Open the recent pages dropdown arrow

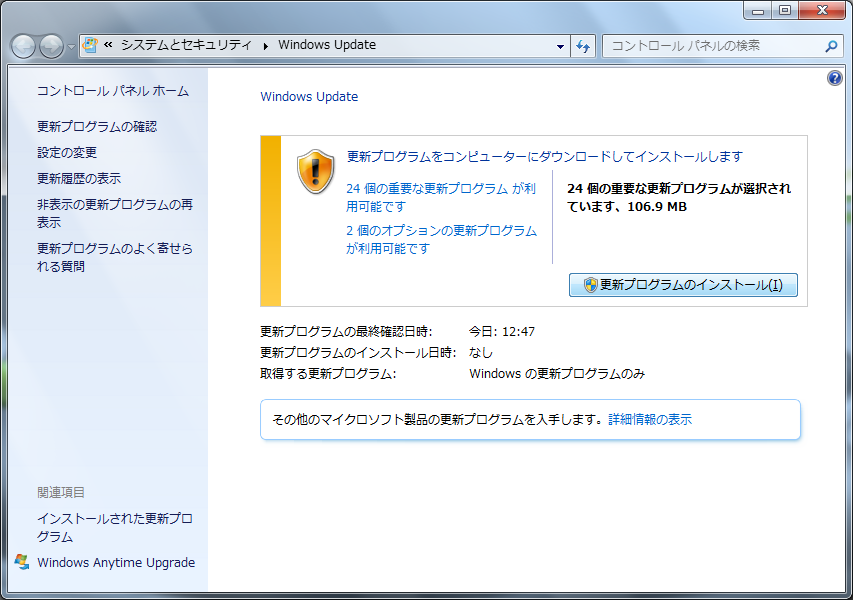click(x=71, y=47)
